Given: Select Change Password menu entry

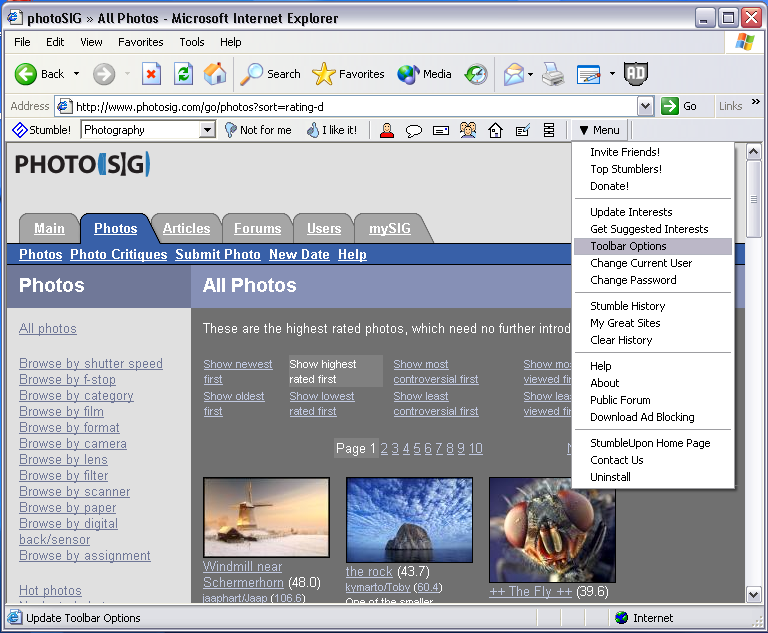Looking at the screenshot, I should (x=652, y=280).
